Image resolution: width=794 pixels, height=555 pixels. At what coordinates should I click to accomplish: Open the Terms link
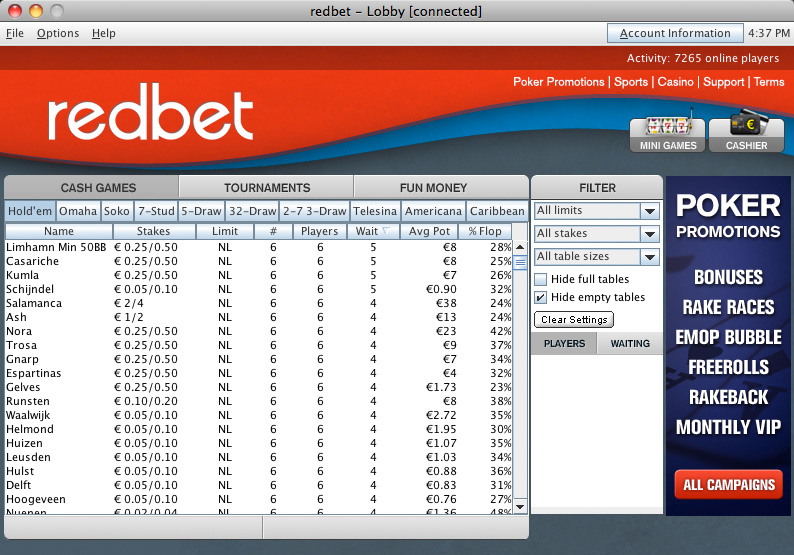[769, 82]
